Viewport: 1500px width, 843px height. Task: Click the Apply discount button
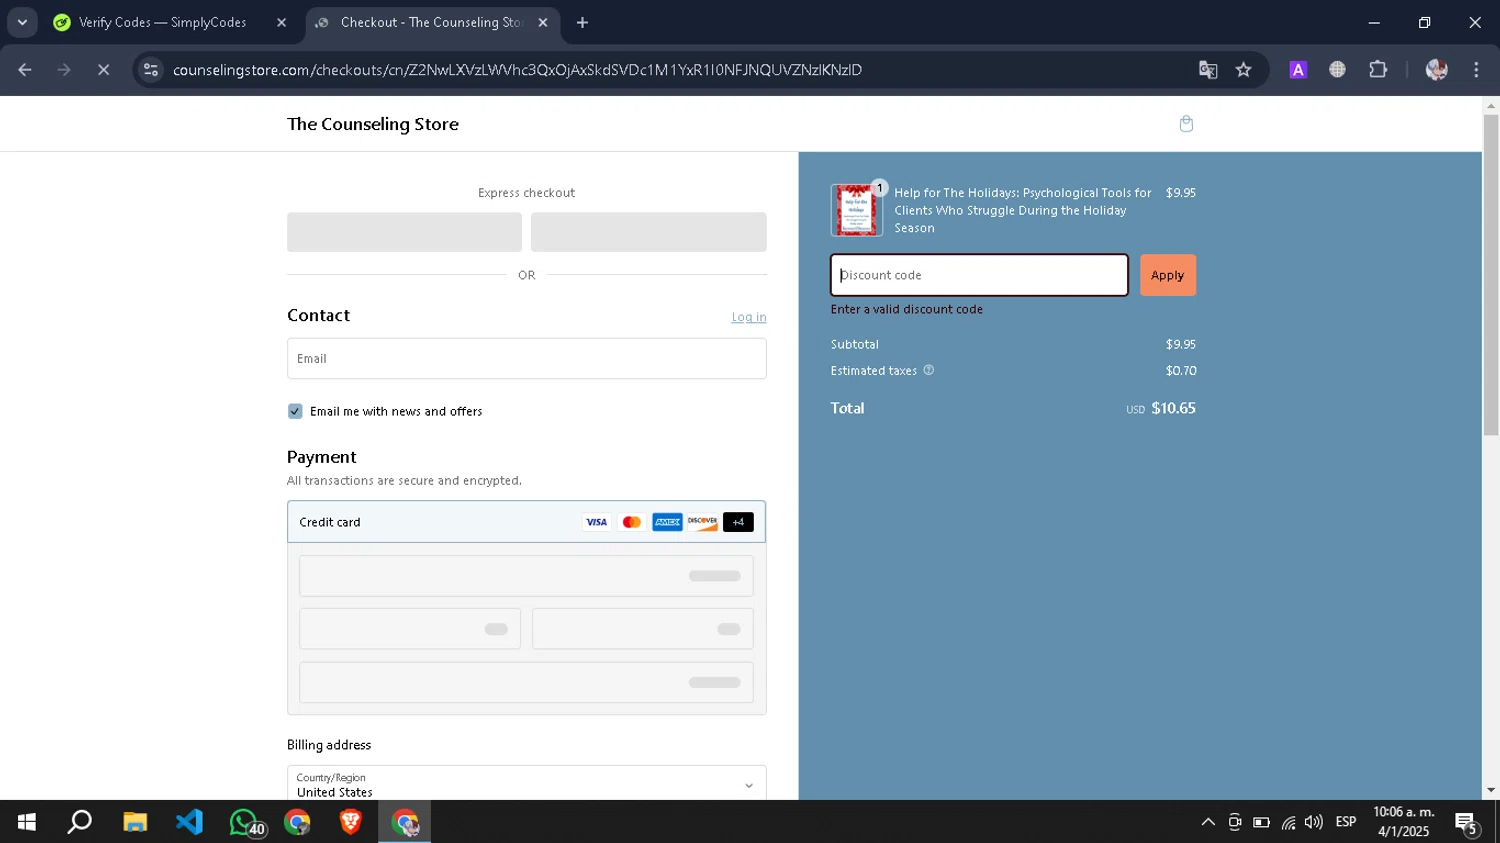point(1167,275)
